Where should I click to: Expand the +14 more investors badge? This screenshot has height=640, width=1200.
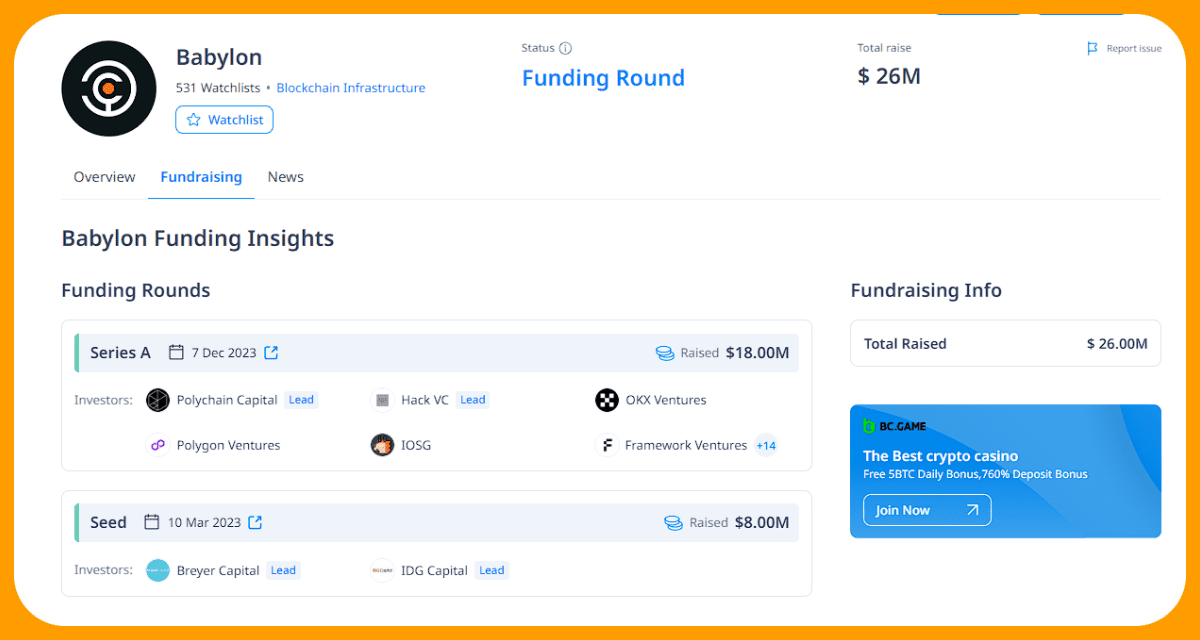[x=766, y=445]
